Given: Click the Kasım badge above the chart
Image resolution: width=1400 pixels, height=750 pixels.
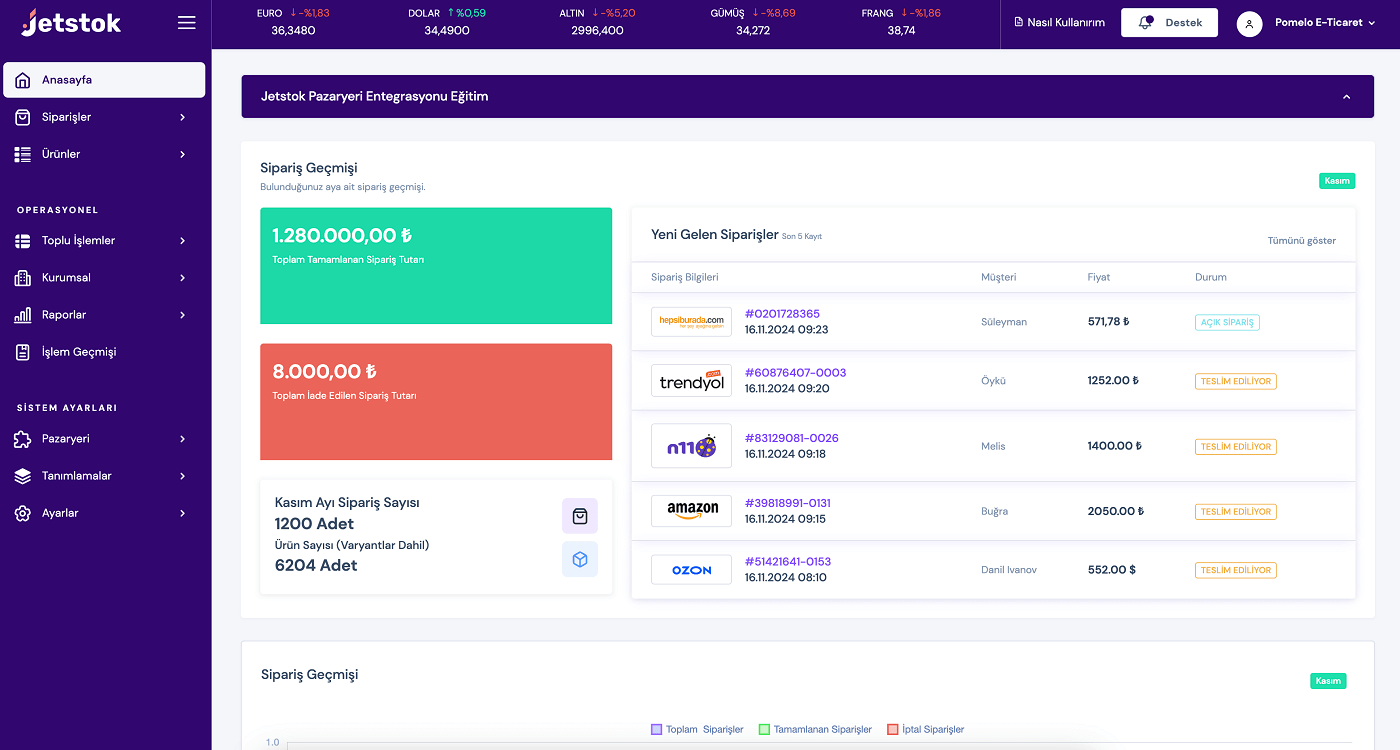Looking at the screenshot, I should pyautogui.click(x=1328, y=681).
